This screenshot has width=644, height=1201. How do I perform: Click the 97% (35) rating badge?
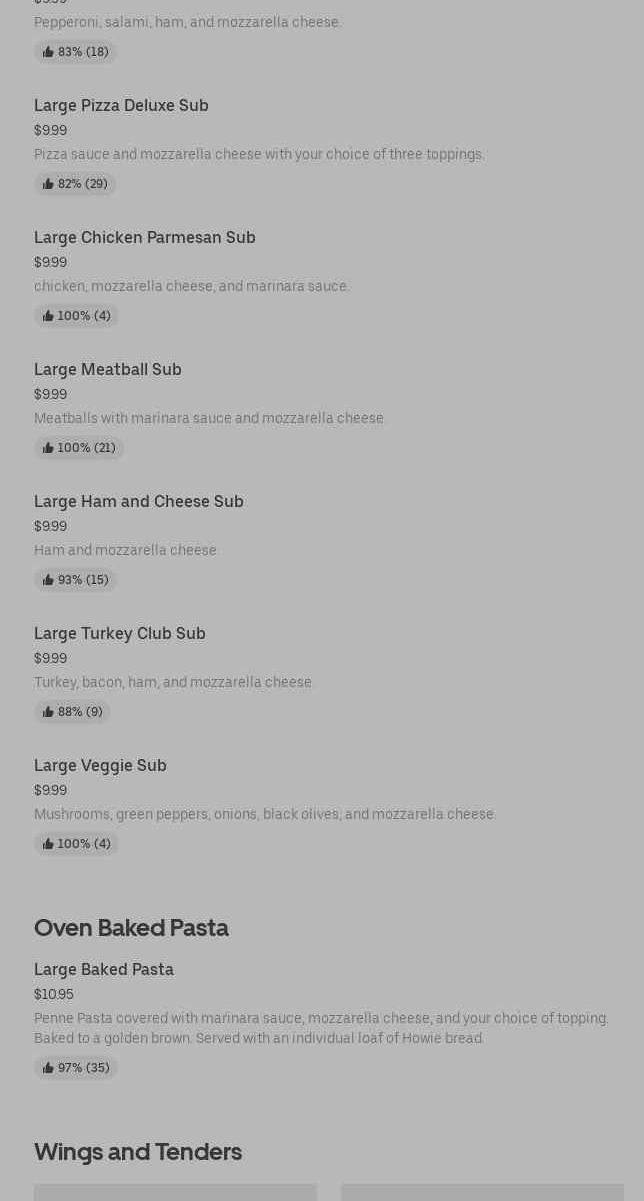[x=76, y=1068]
